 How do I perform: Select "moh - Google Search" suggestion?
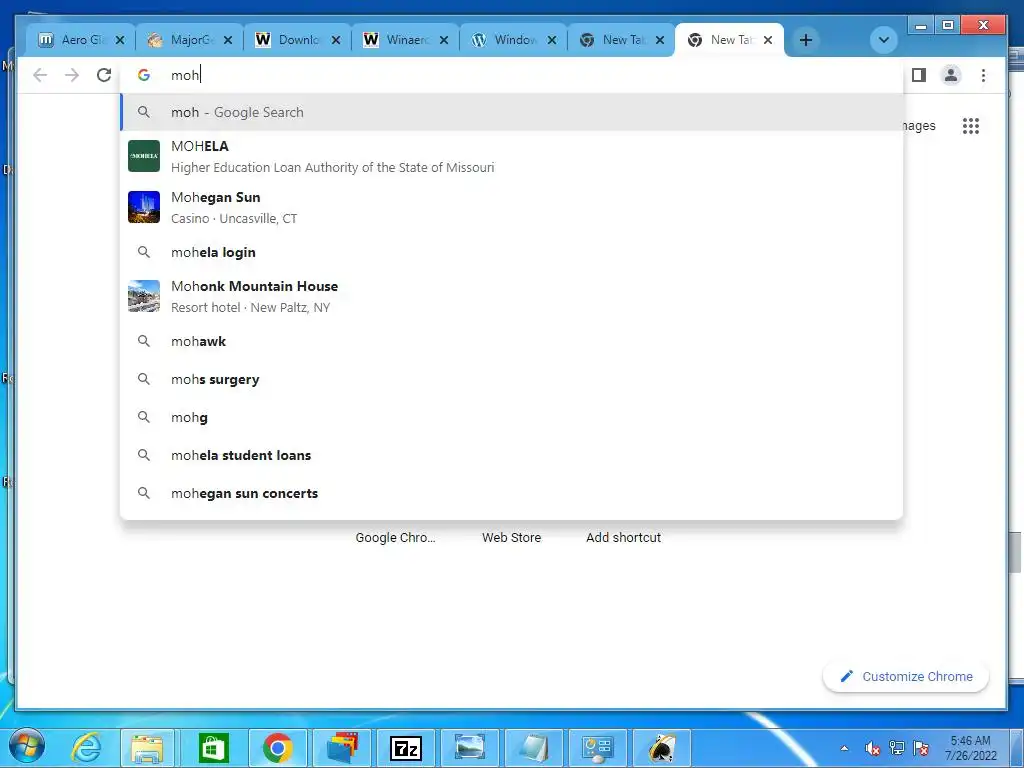(x=511, y=112)
